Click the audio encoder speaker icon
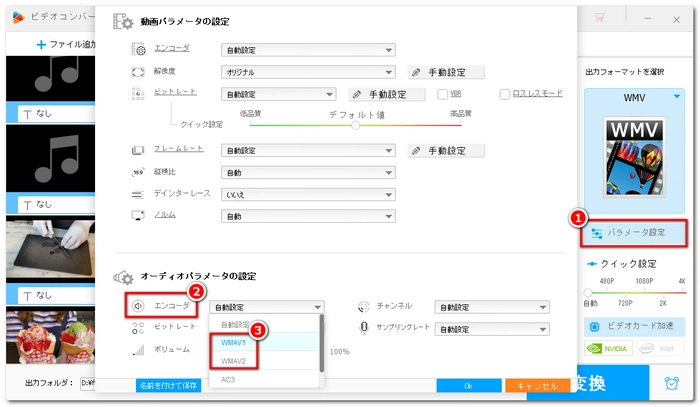The height and width of the screenshot is (407, 700). click(139, 307)
